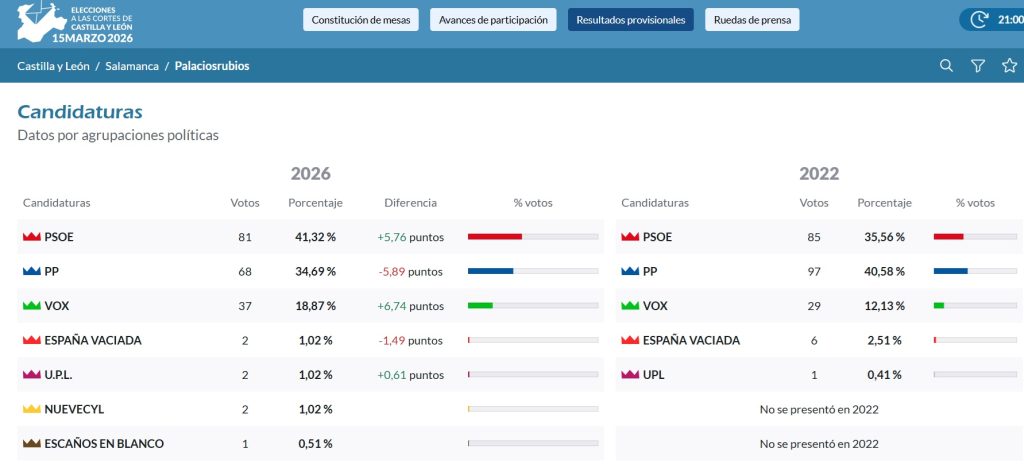The height and width of the screenshot is (468, 1024).
Task: Click PP percentage 34,69 %
Action: click(x=315, y=272)
